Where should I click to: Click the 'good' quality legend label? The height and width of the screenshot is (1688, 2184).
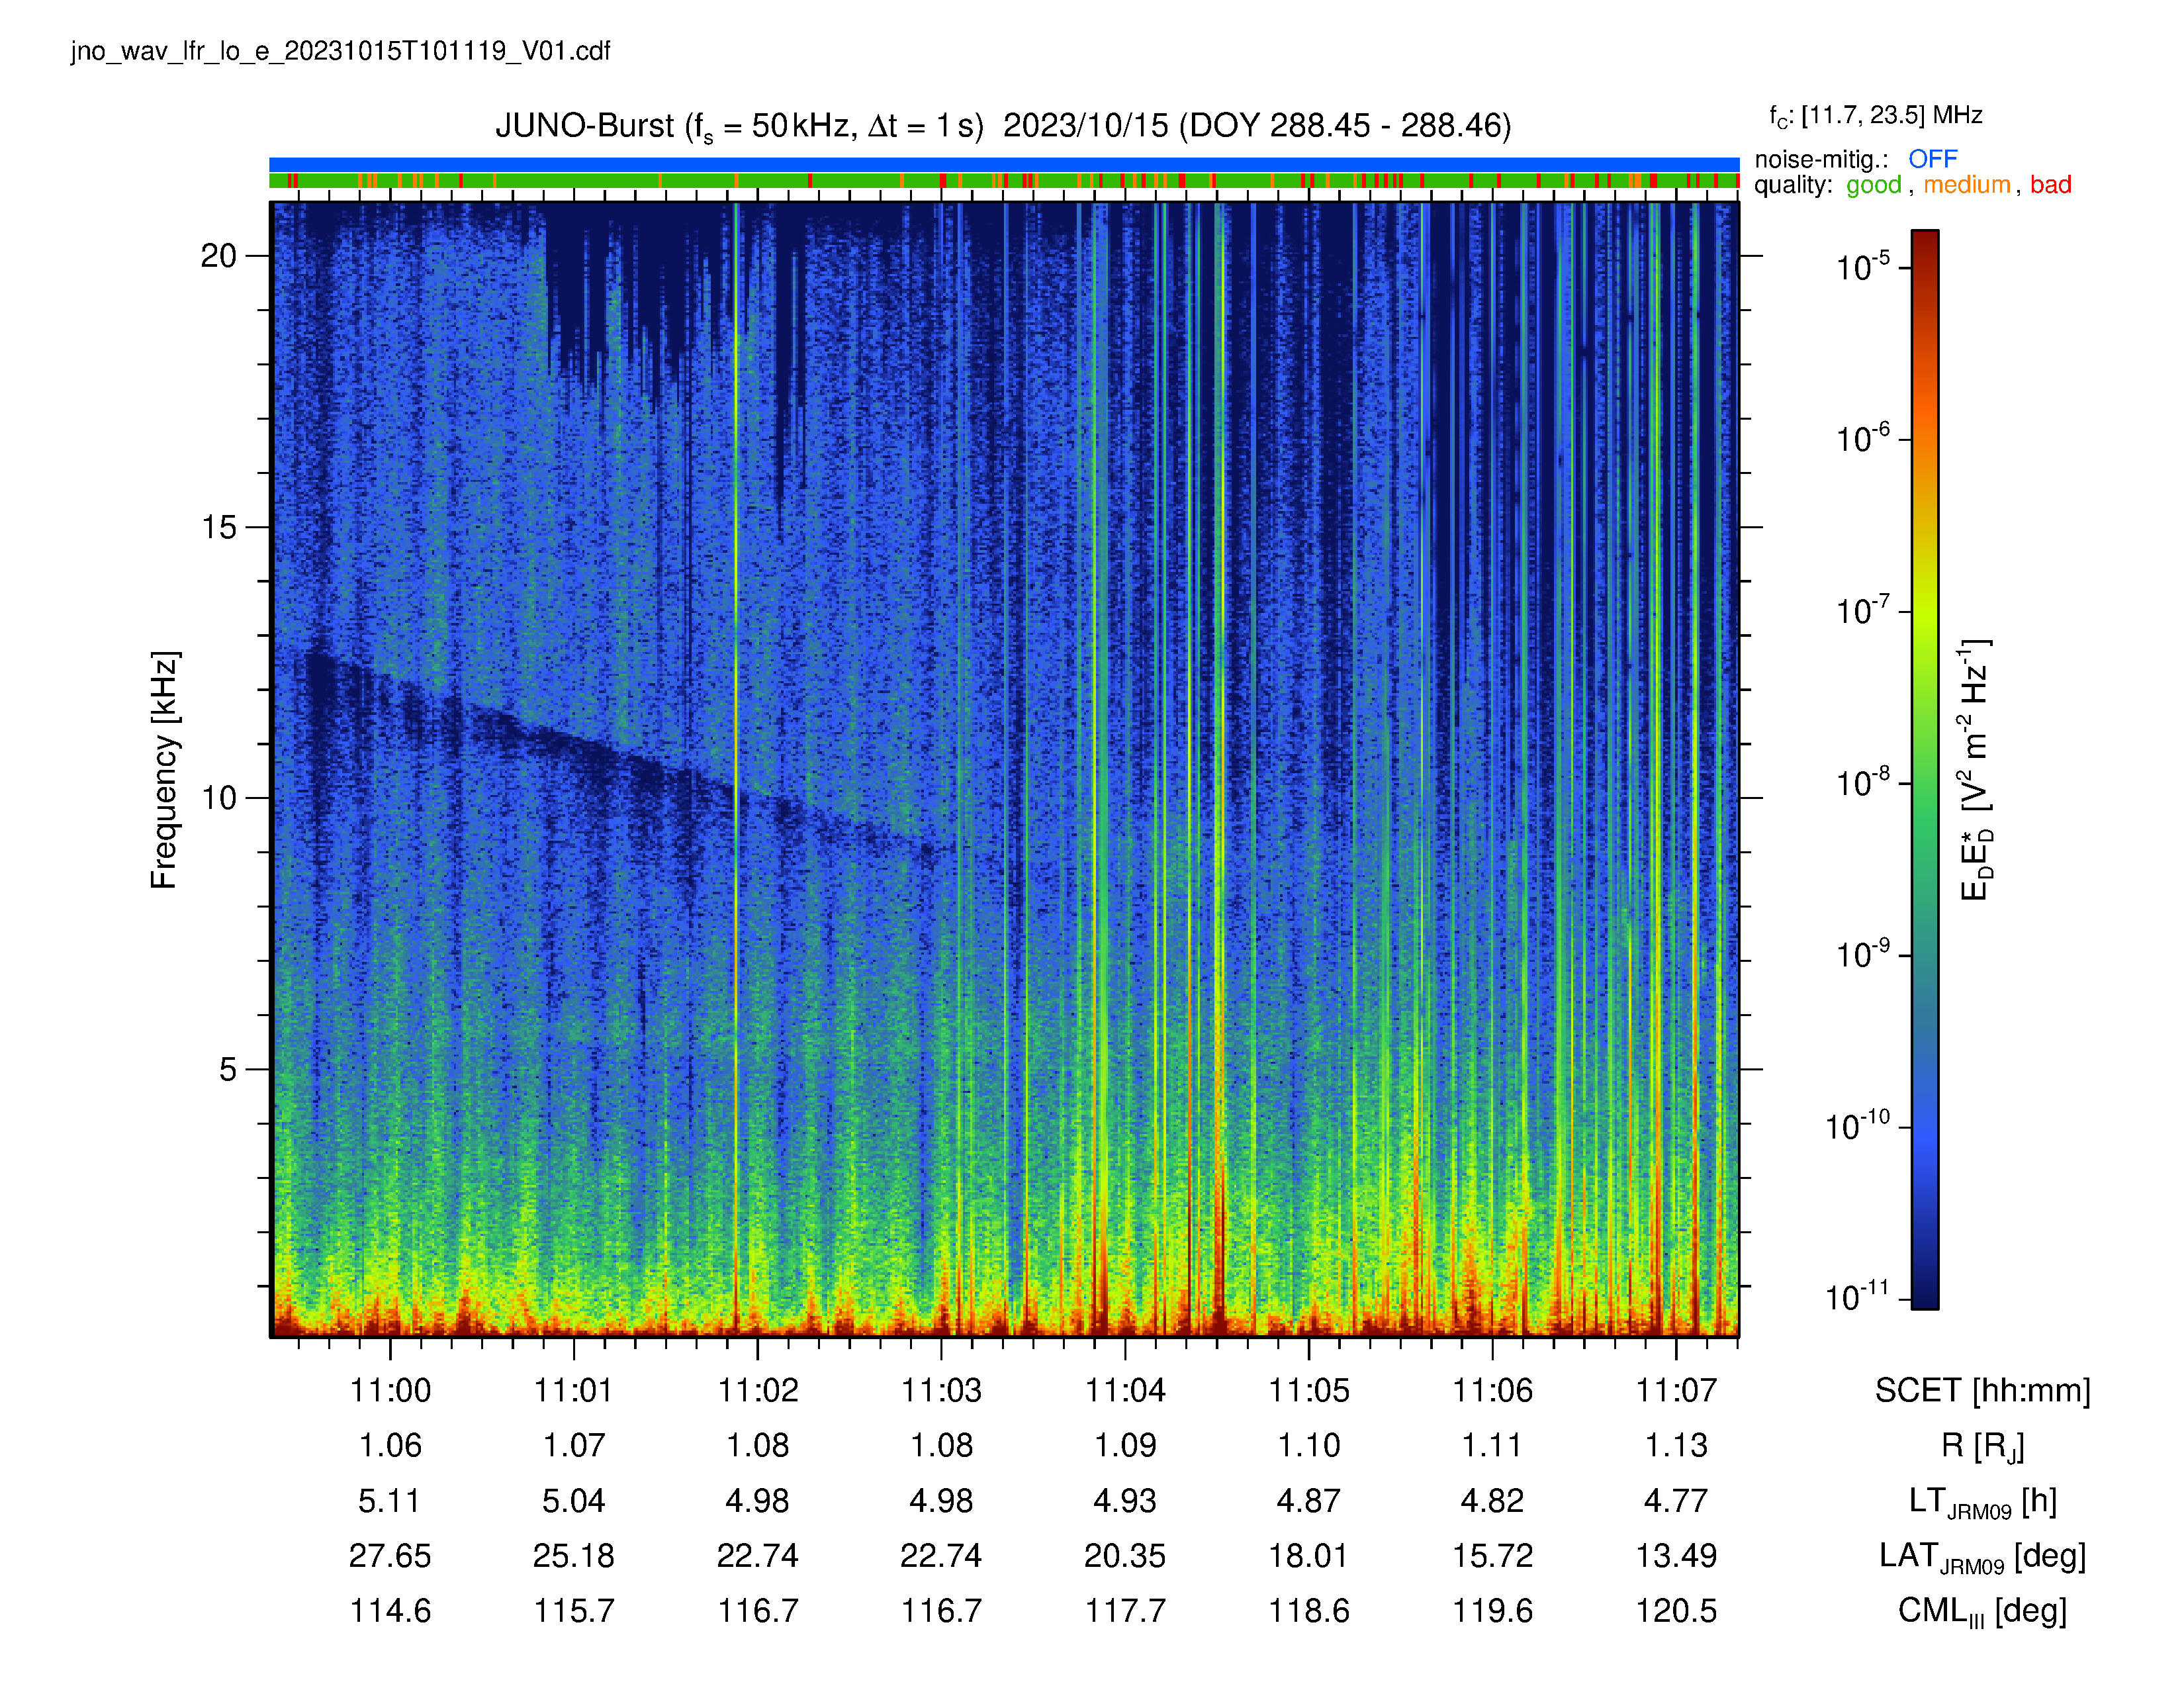[x=1873, y=185]
